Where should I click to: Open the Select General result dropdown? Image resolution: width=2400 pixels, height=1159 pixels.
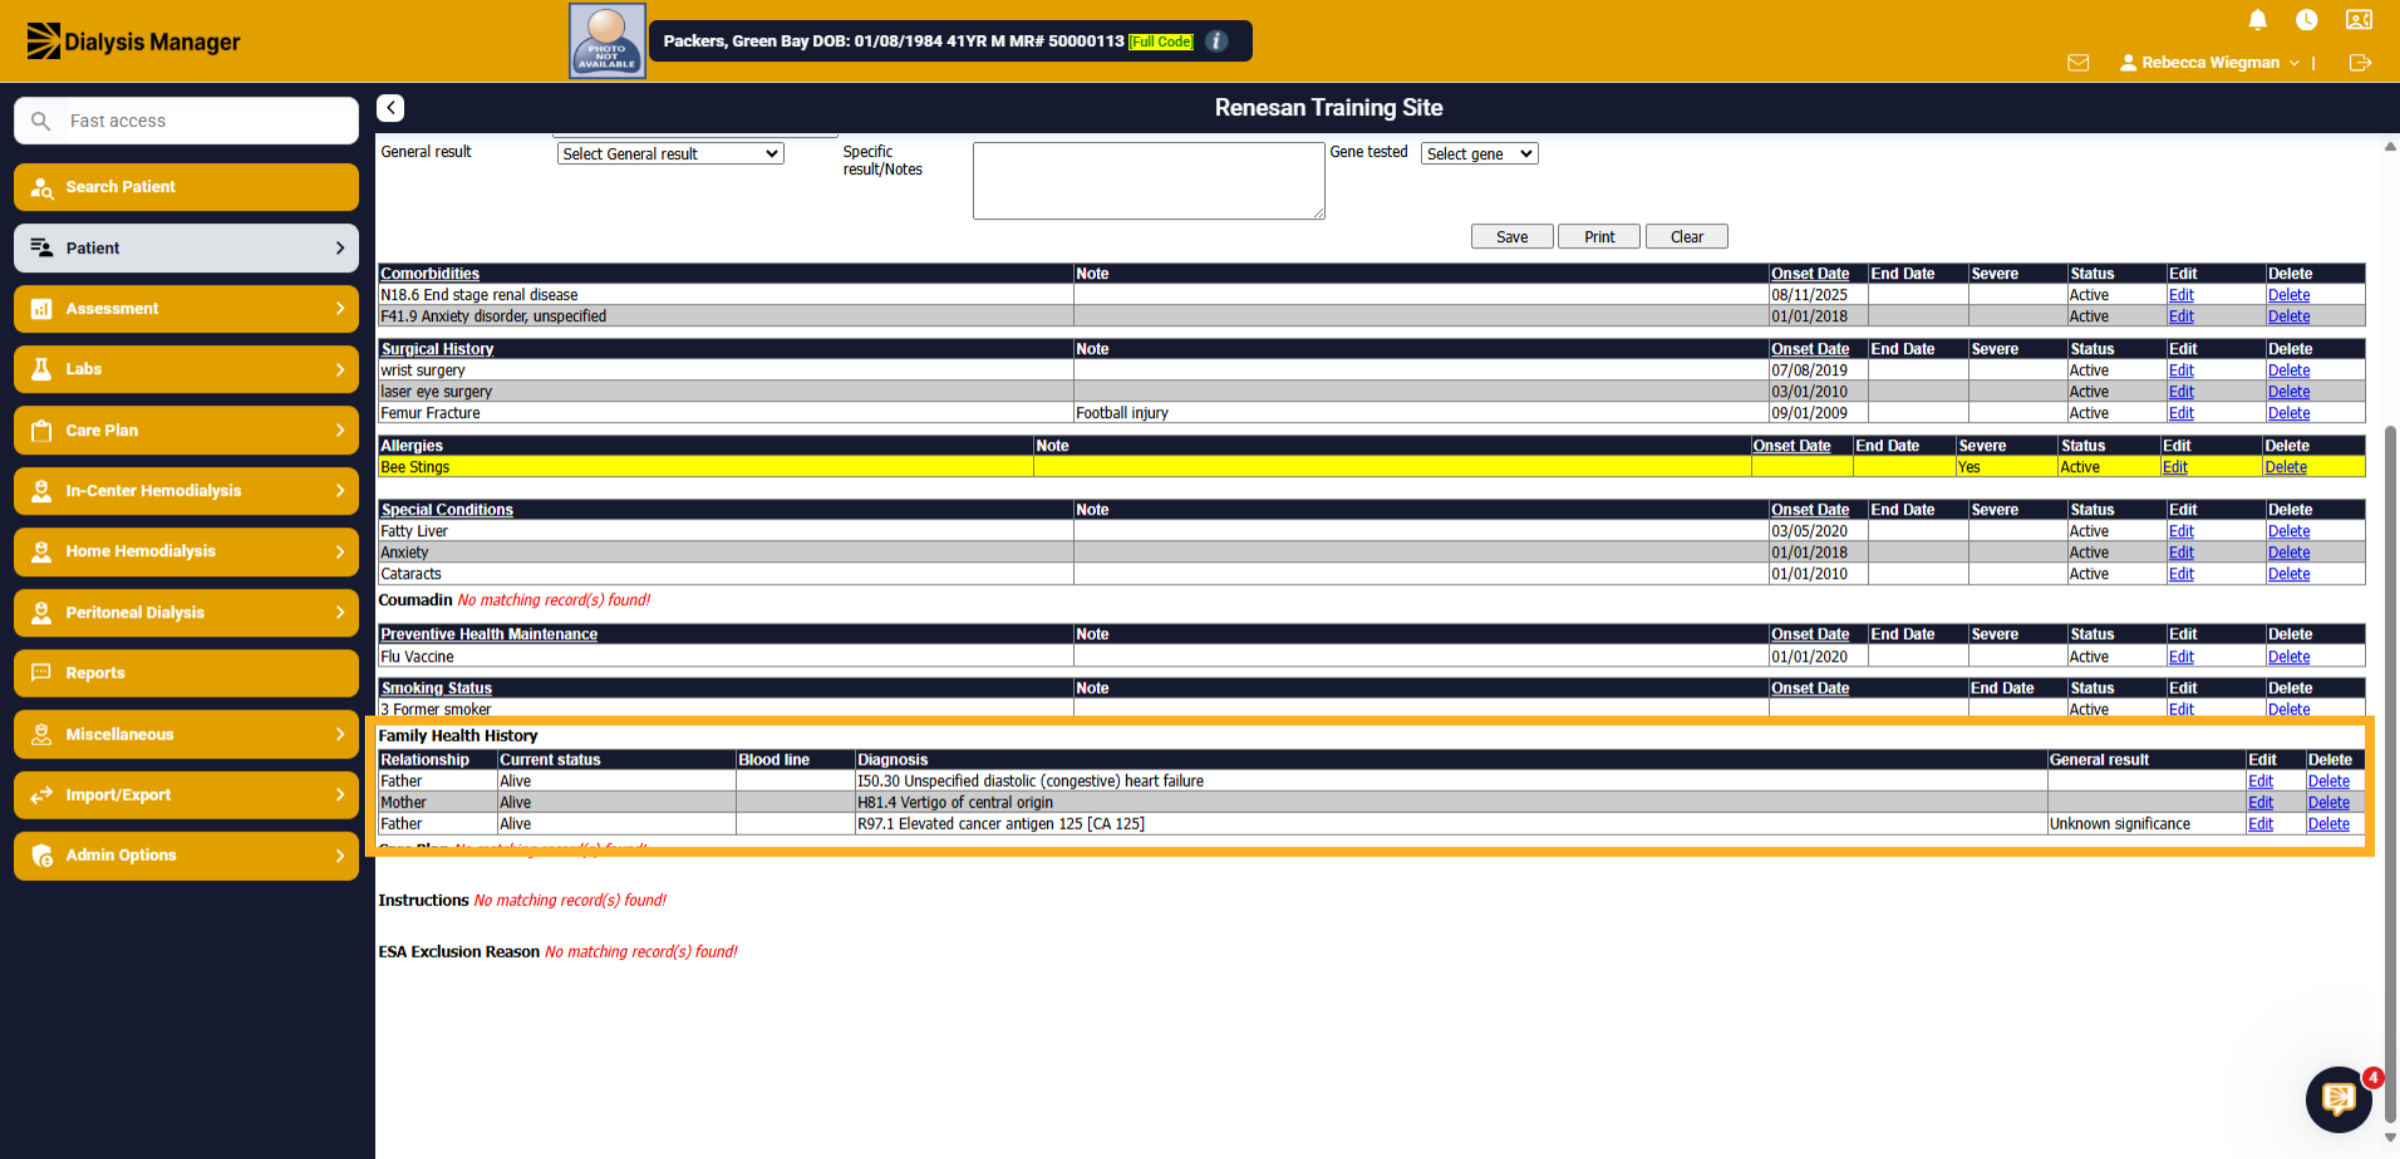pos(670,154)
